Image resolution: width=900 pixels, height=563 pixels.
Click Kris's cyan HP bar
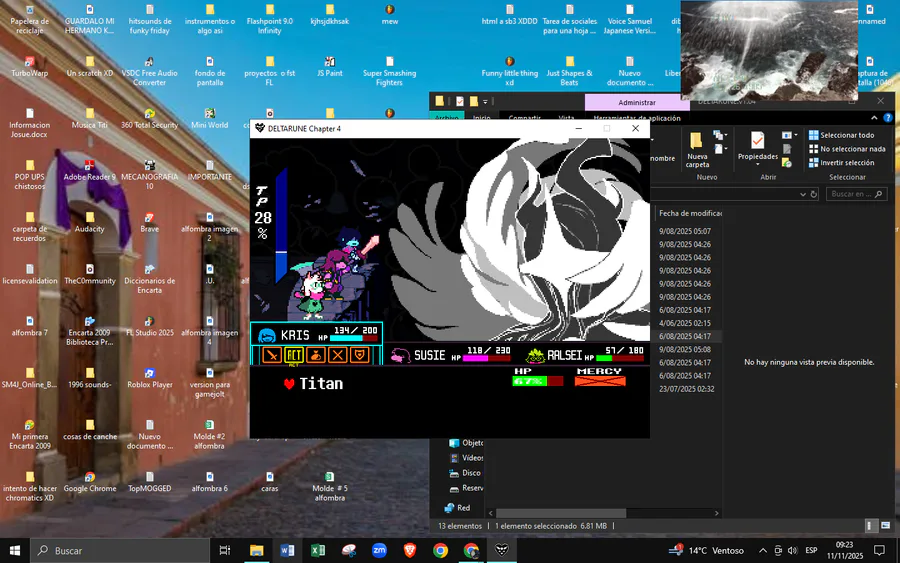354,338
